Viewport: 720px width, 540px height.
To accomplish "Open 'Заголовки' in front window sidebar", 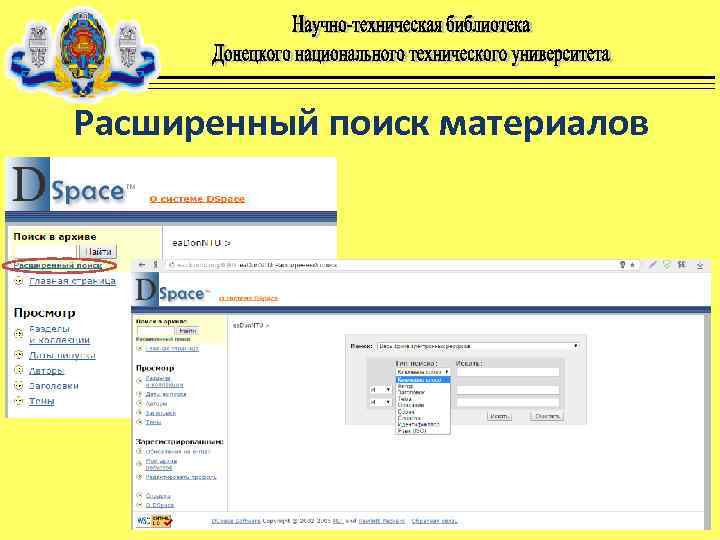I will pos(161,413).
